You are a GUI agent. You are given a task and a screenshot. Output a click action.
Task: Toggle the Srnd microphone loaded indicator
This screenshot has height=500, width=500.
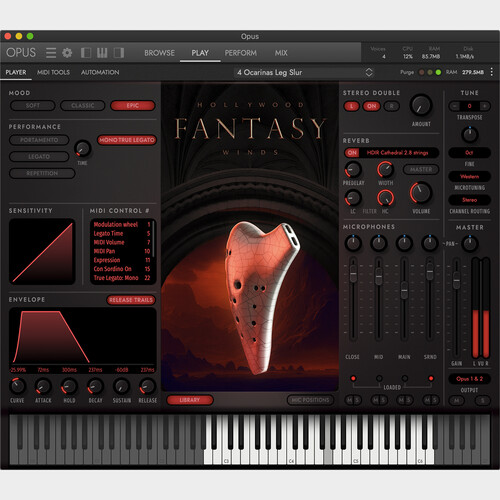pos(431,378)
